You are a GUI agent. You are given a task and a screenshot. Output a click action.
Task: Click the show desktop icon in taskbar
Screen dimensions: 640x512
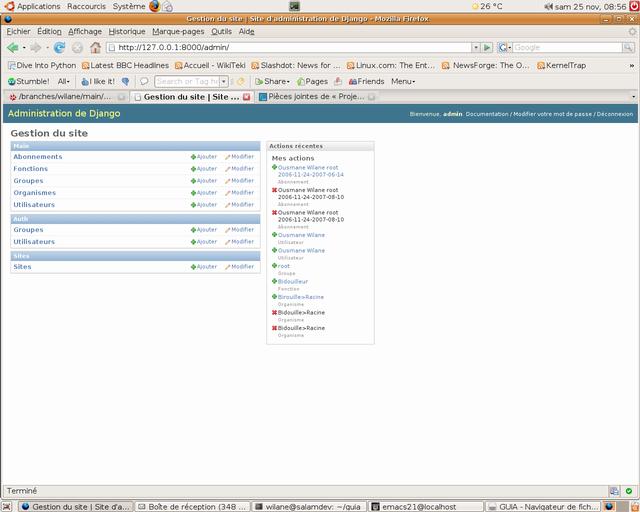click(7, 507)
